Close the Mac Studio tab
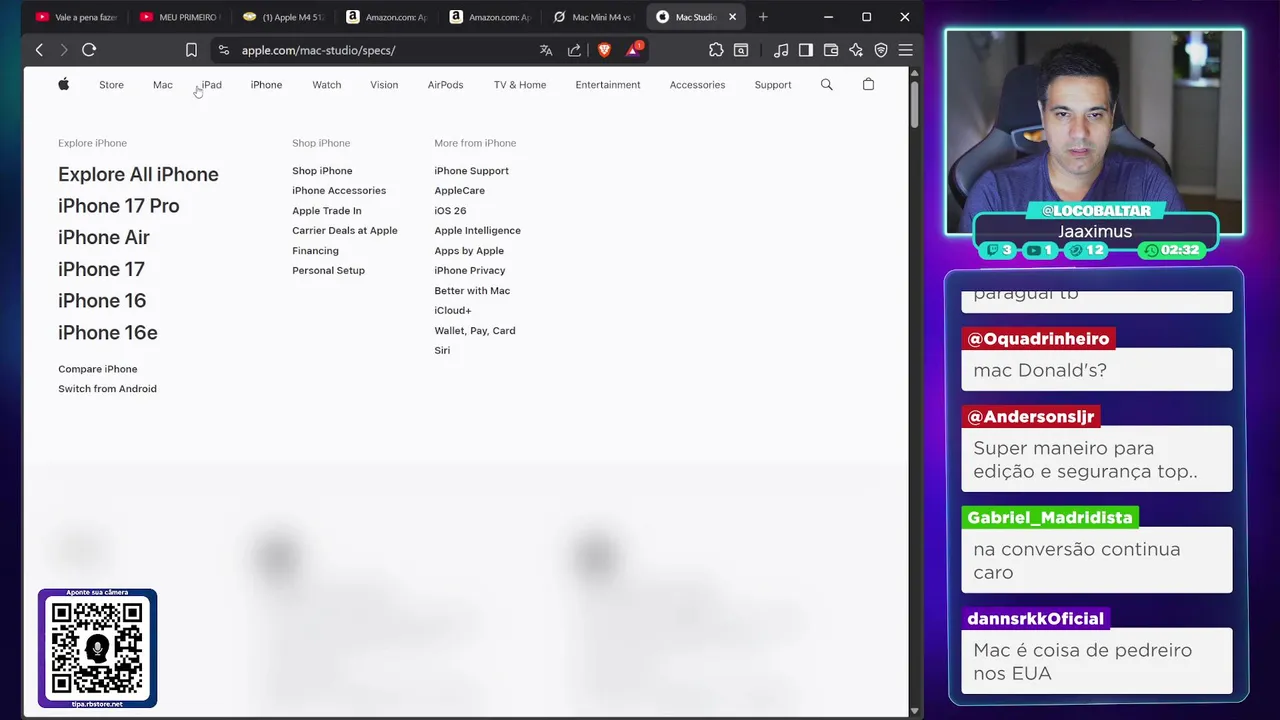The width and height of the screenshot is (1280, 720). (x=732, y=17)
